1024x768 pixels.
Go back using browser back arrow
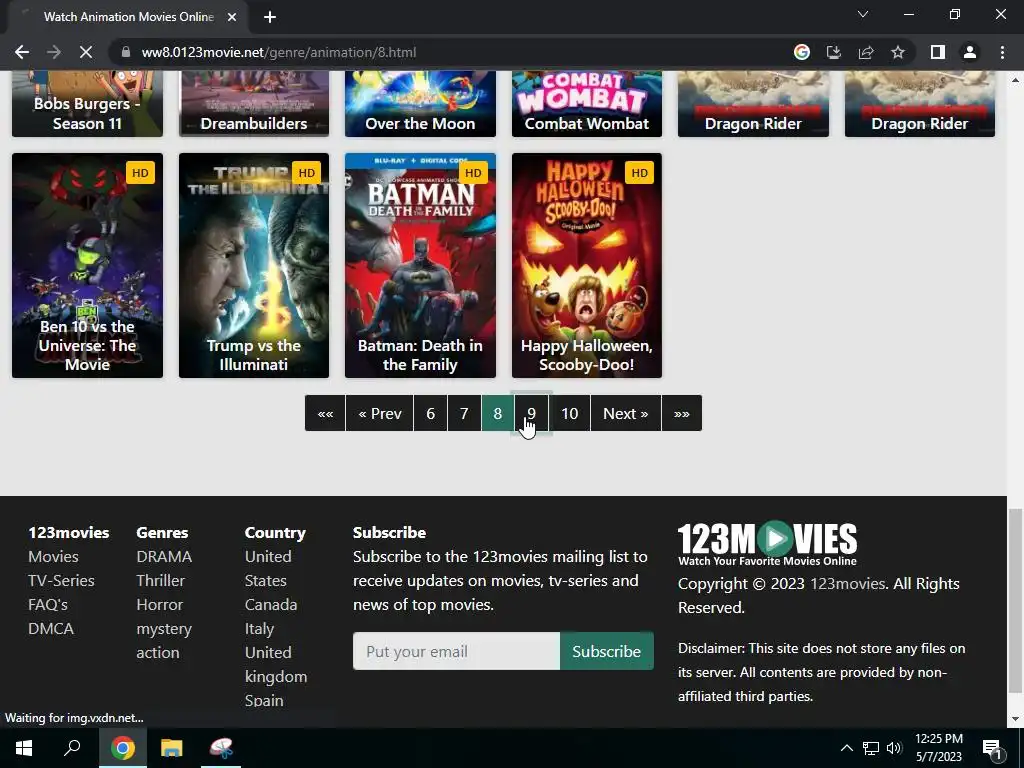[x=22, y=52]
